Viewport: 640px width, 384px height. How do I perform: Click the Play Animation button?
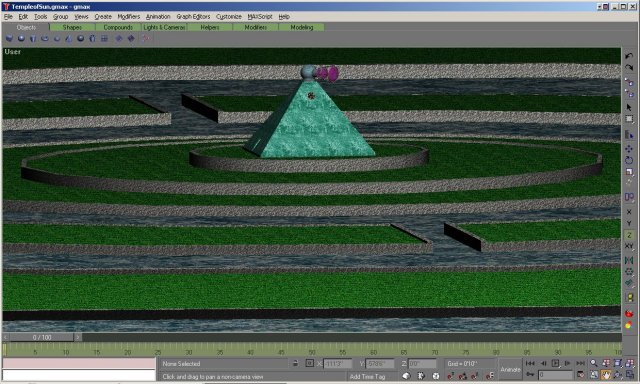[556, 363]
